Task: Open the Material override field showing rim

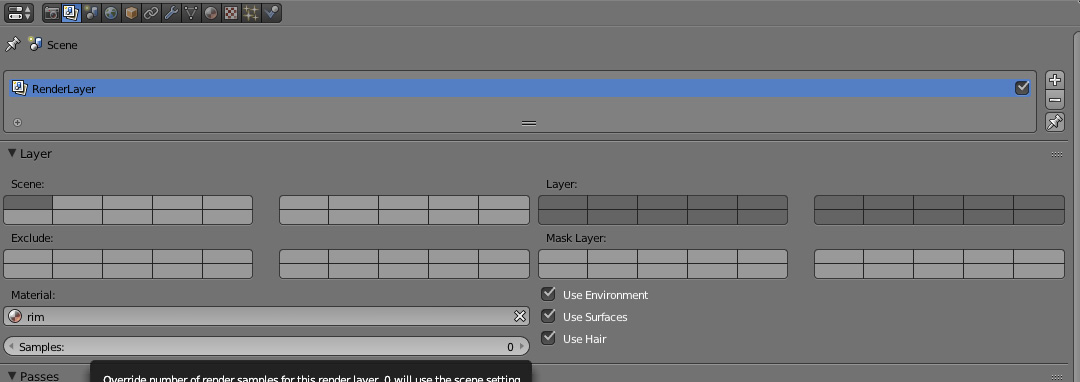Action: coord(267,316)
